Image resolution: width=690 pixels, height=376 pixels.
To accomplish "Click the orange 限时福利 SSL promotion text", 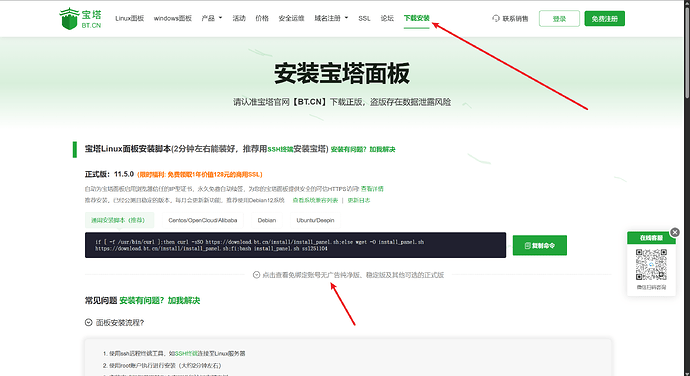I will point(200,174).
